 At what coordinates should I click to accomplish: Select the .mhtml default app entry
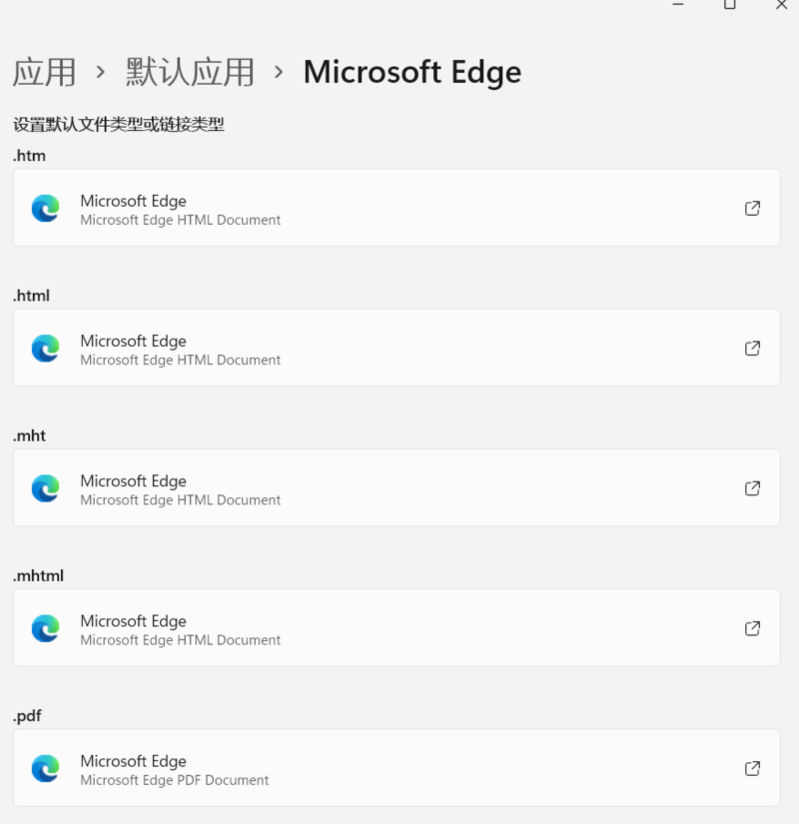[396, 628]
